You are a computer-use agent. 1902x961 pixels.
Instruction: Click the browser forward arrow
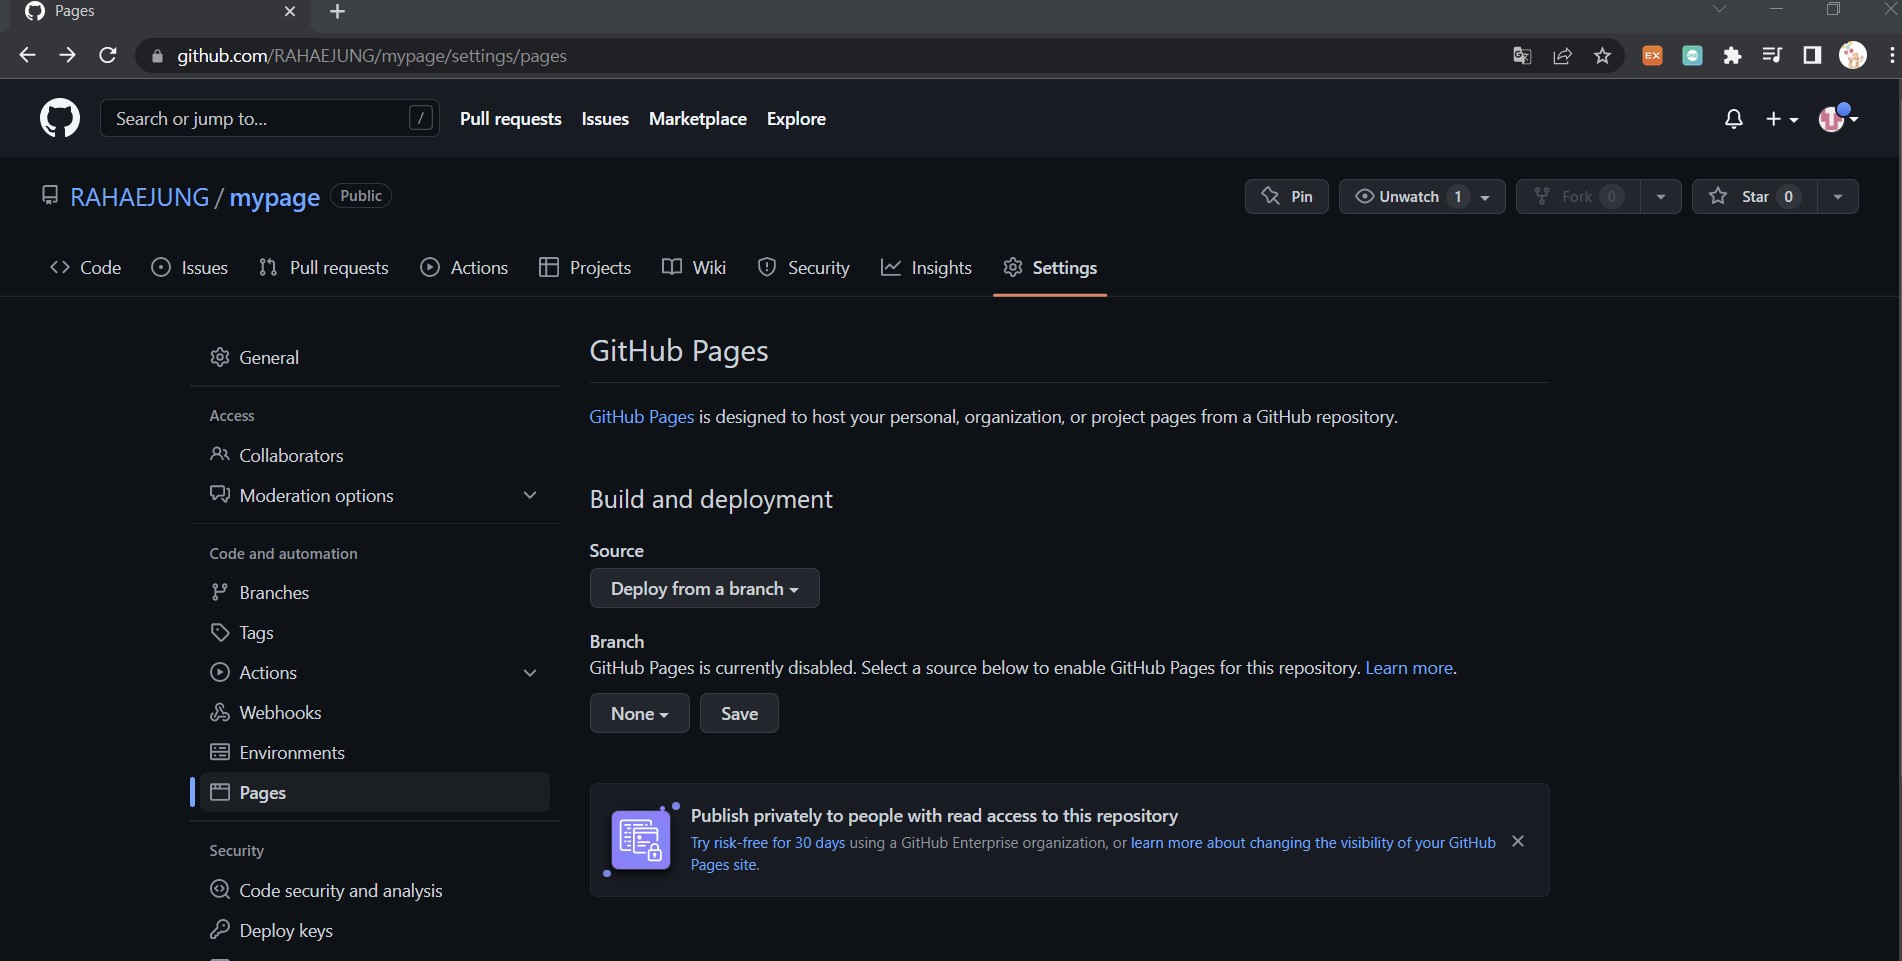tap(67, 56)
